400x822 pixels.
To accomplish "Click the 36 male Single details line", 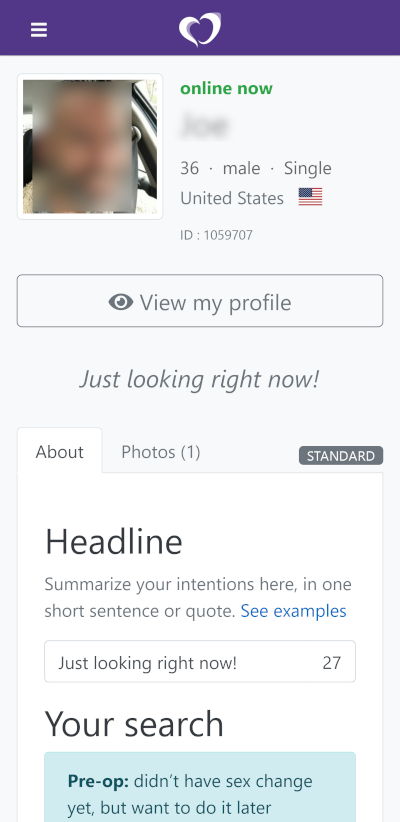I will point(256,168).
